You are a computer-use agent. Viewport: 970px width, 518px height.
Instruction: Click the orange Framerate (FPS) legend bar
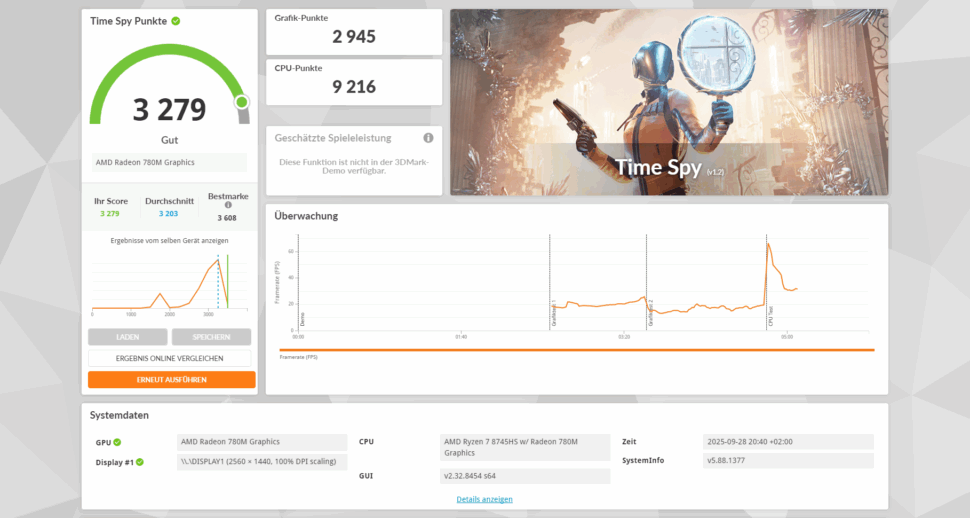pyautogui.click(x=577, y=350)
